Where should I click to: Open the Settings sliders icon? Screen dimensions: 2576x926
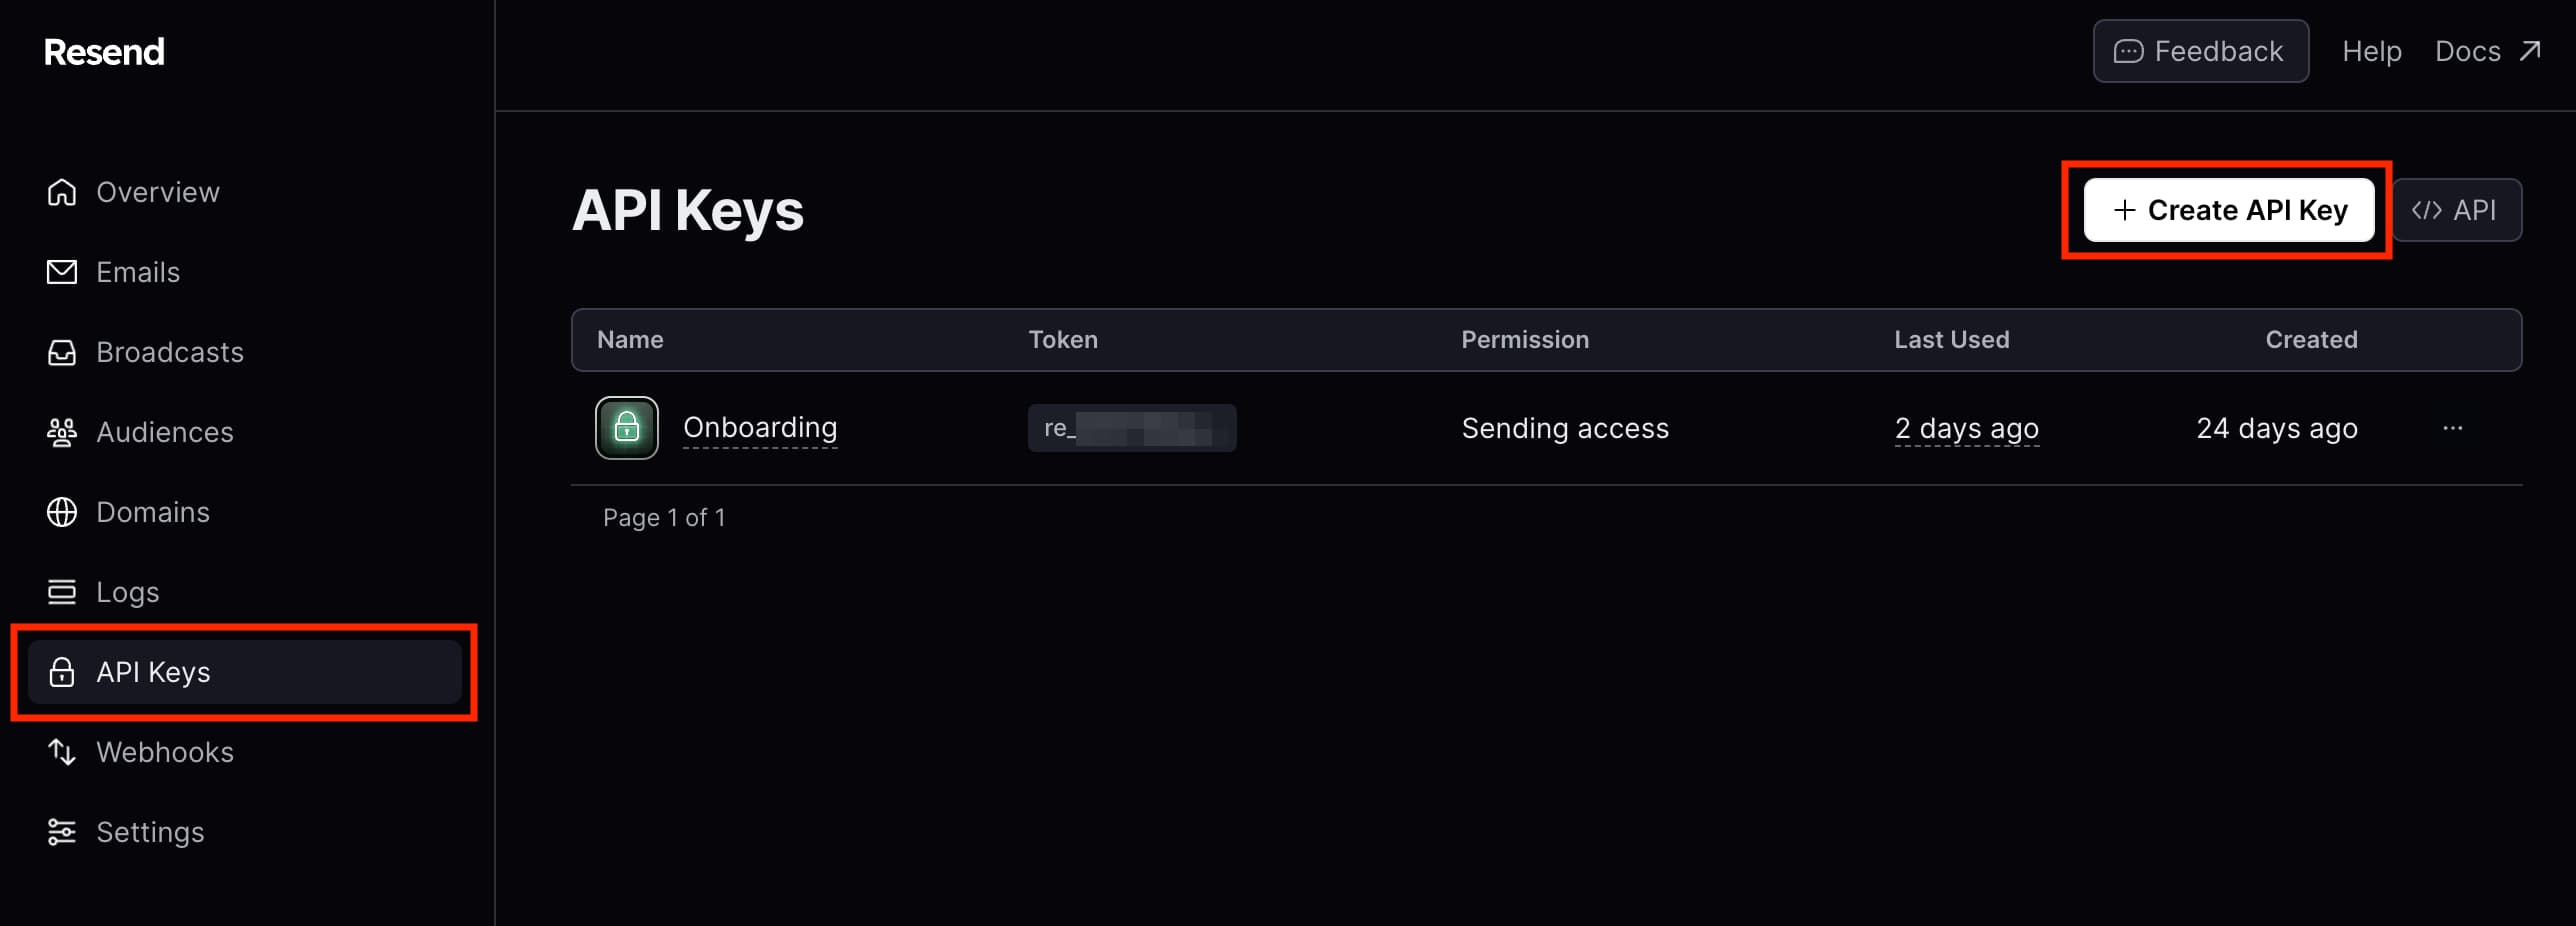61,832
